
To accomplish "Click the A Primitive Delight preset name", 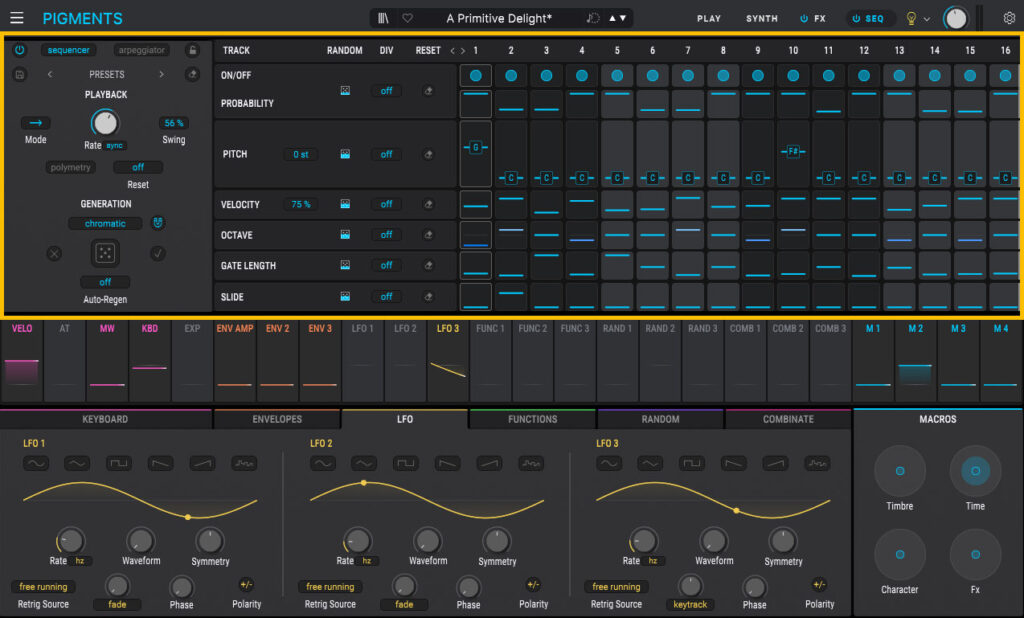I will pos(499,18).
